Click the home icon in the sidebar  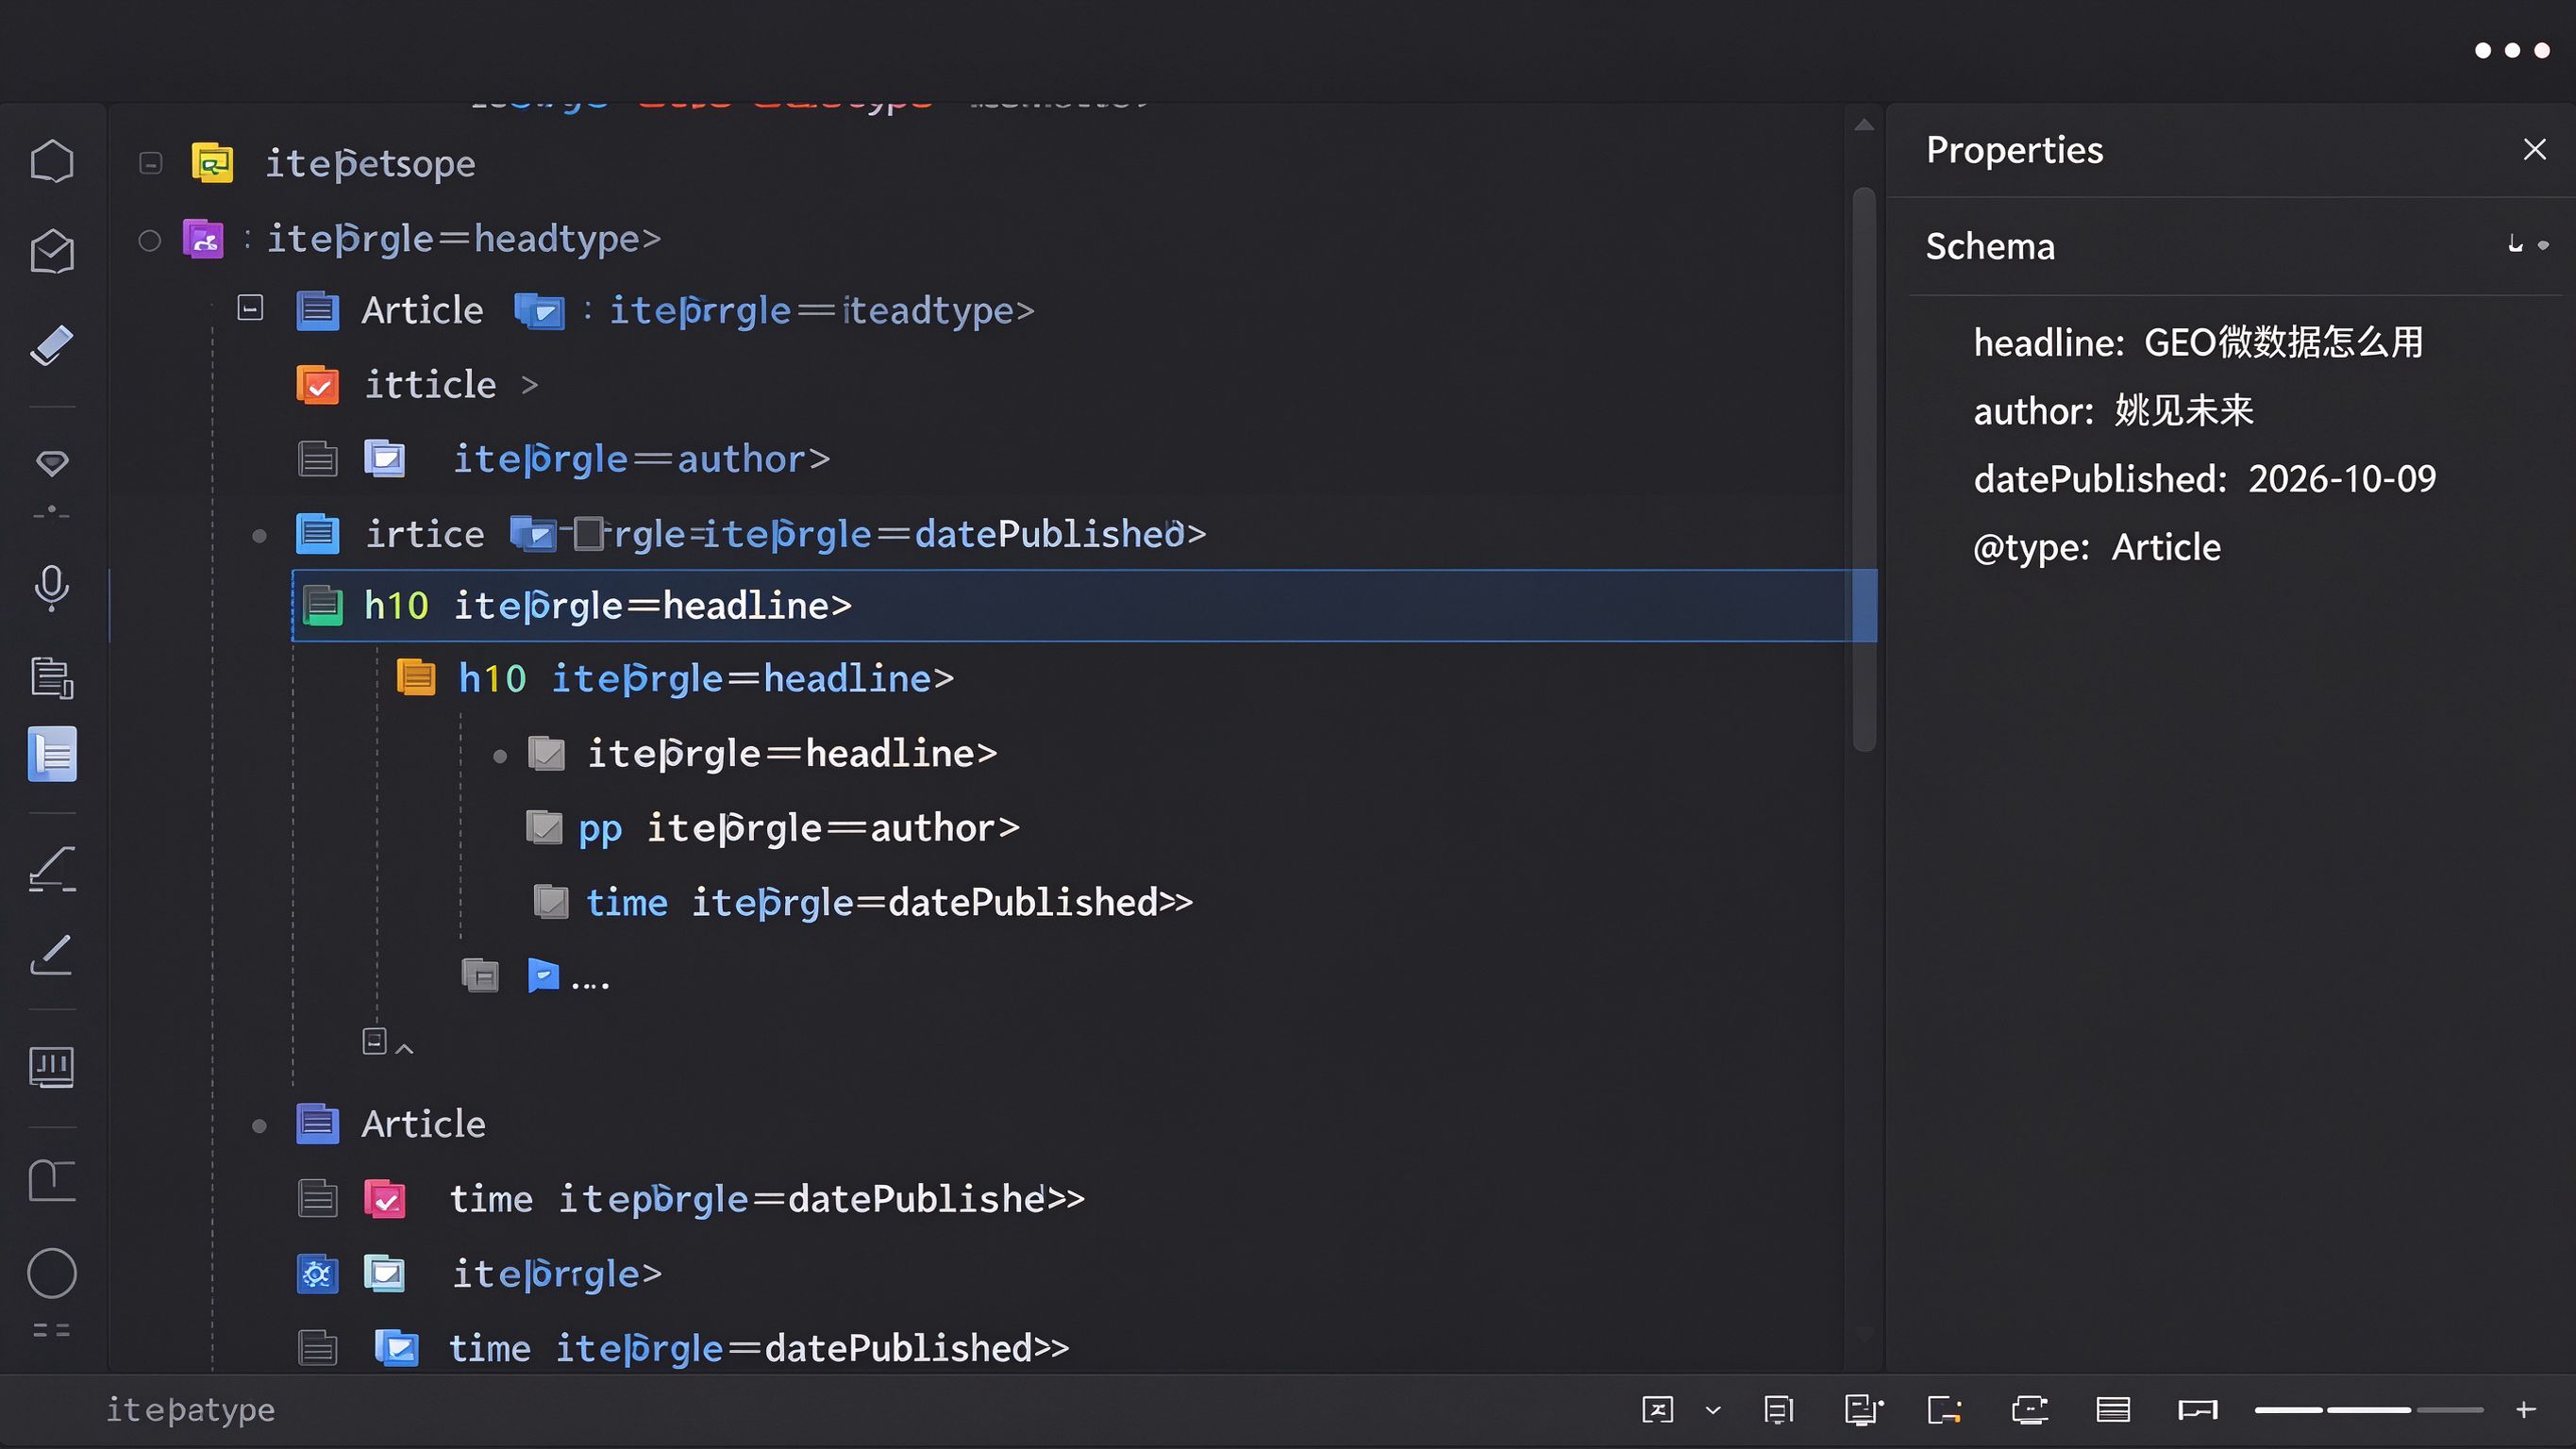[x=52, y=161]
